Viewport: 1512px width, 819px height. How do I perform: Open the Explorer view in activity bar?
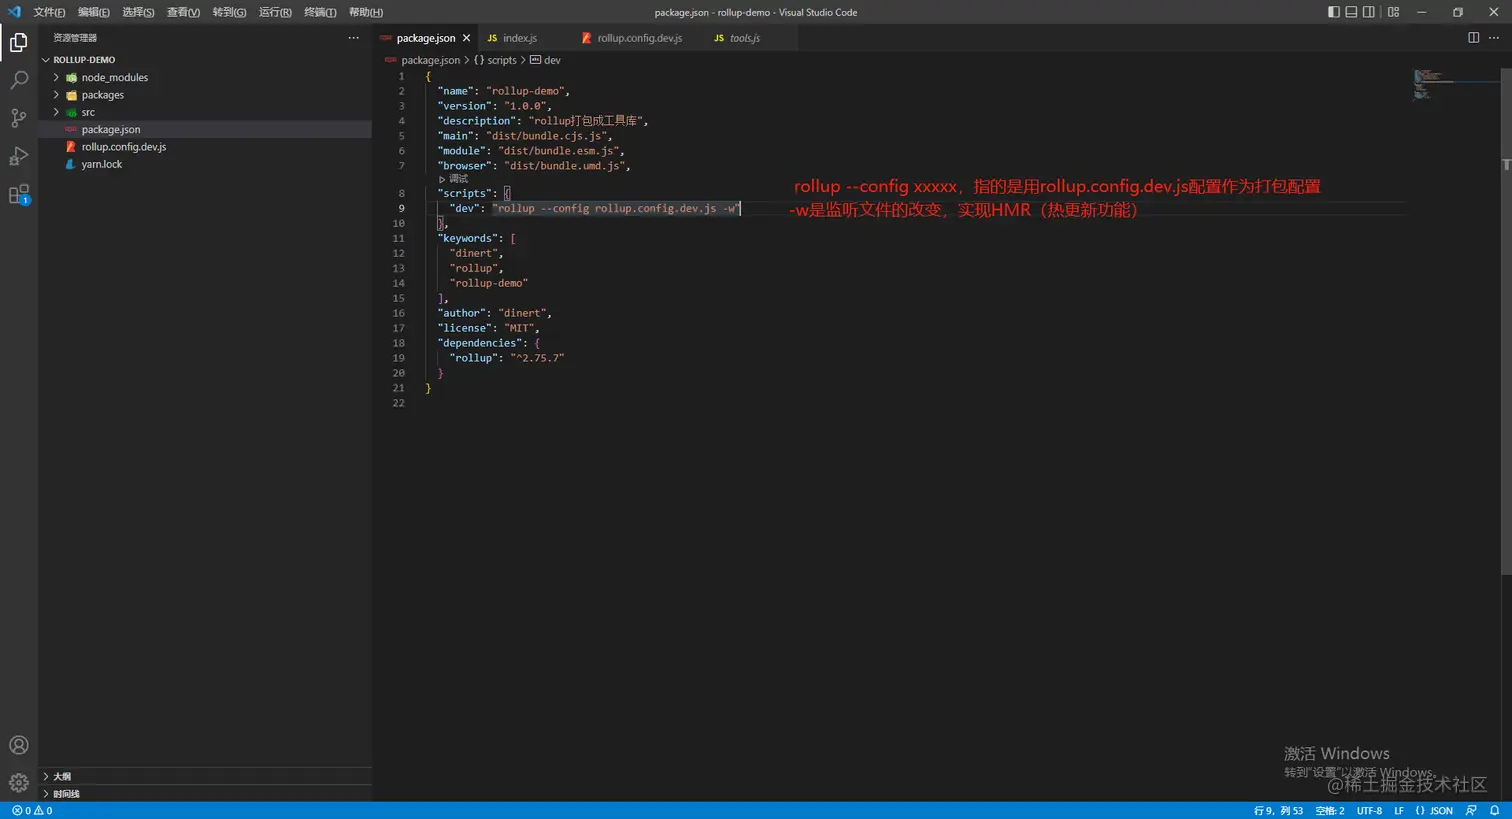(x=18, y=42)
